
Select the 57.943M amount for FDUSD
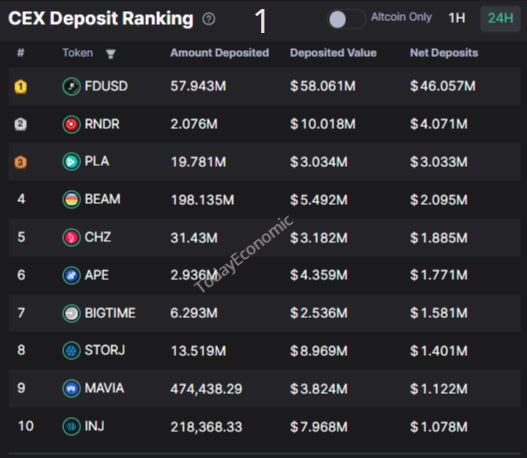click(198, 86)
